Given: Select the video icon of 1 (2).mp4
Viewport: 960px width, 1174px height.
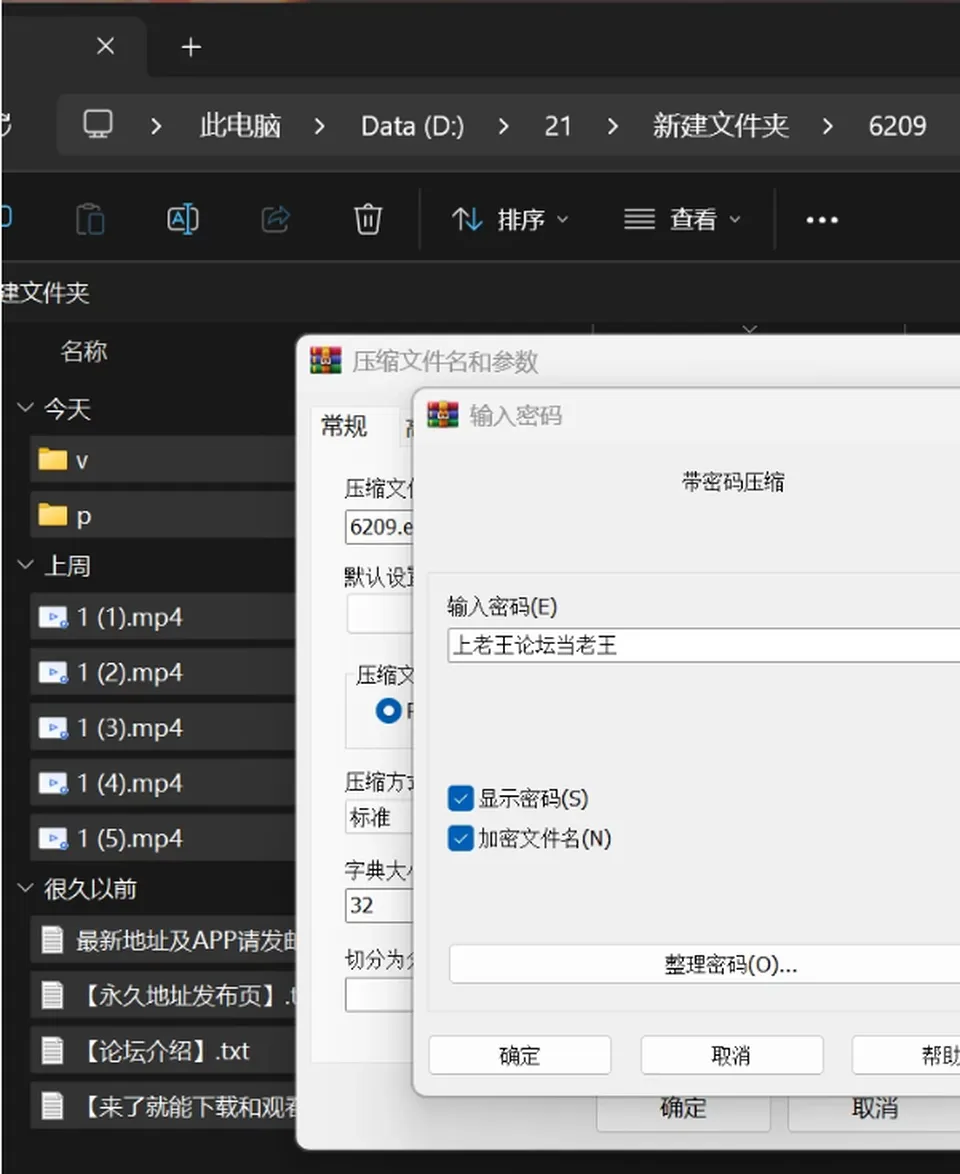Looking at the screenshot, I should (x=53, y=672).
